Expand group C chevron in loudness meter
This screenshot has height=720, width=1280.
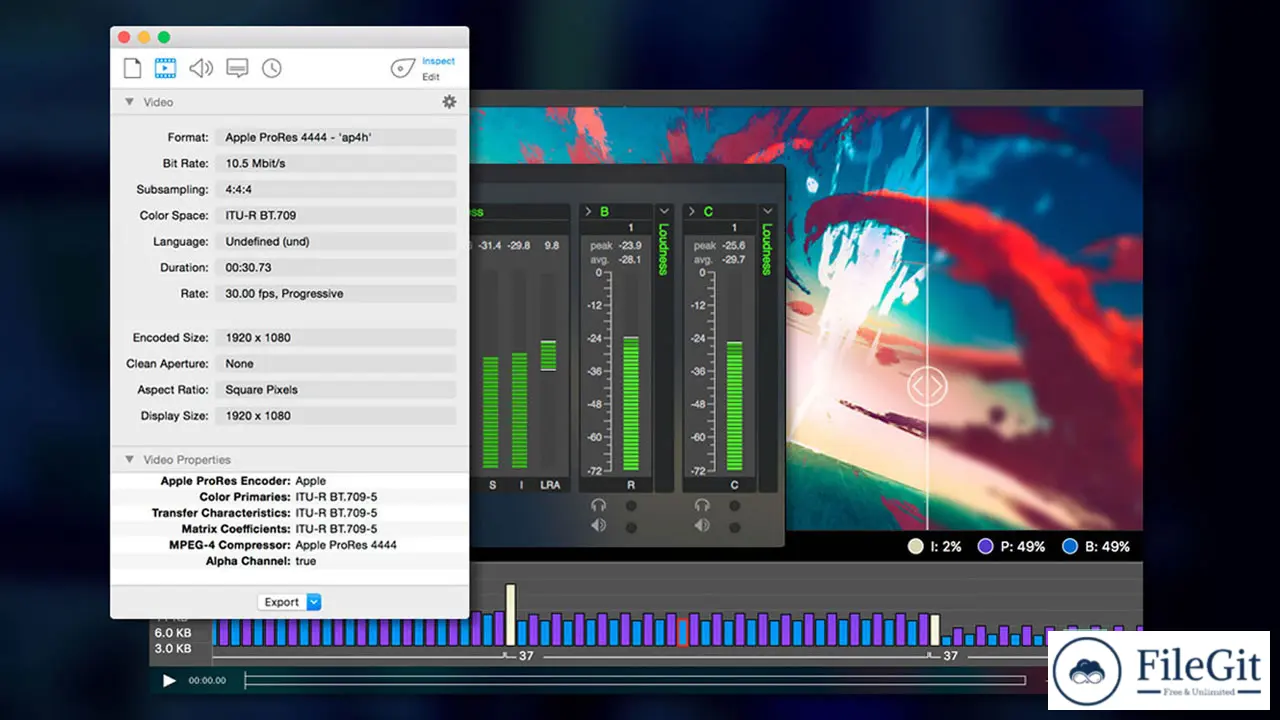pos(692,212)
